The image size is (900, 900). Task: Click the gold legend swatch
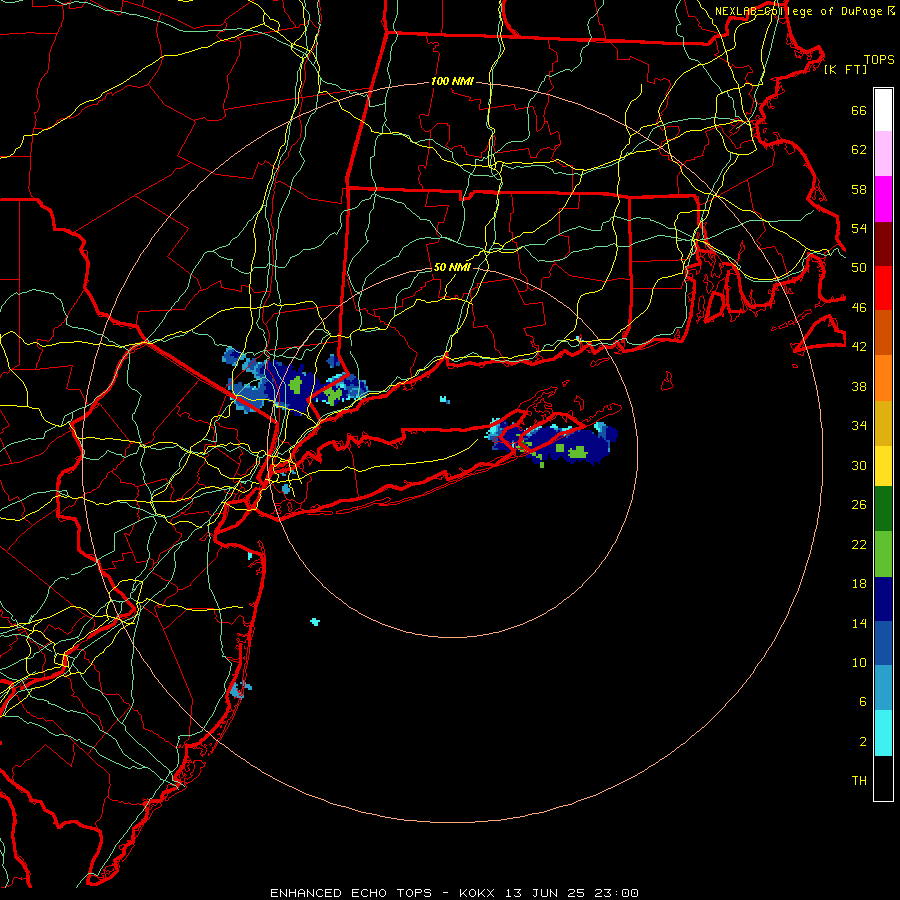tap(883, 423)
